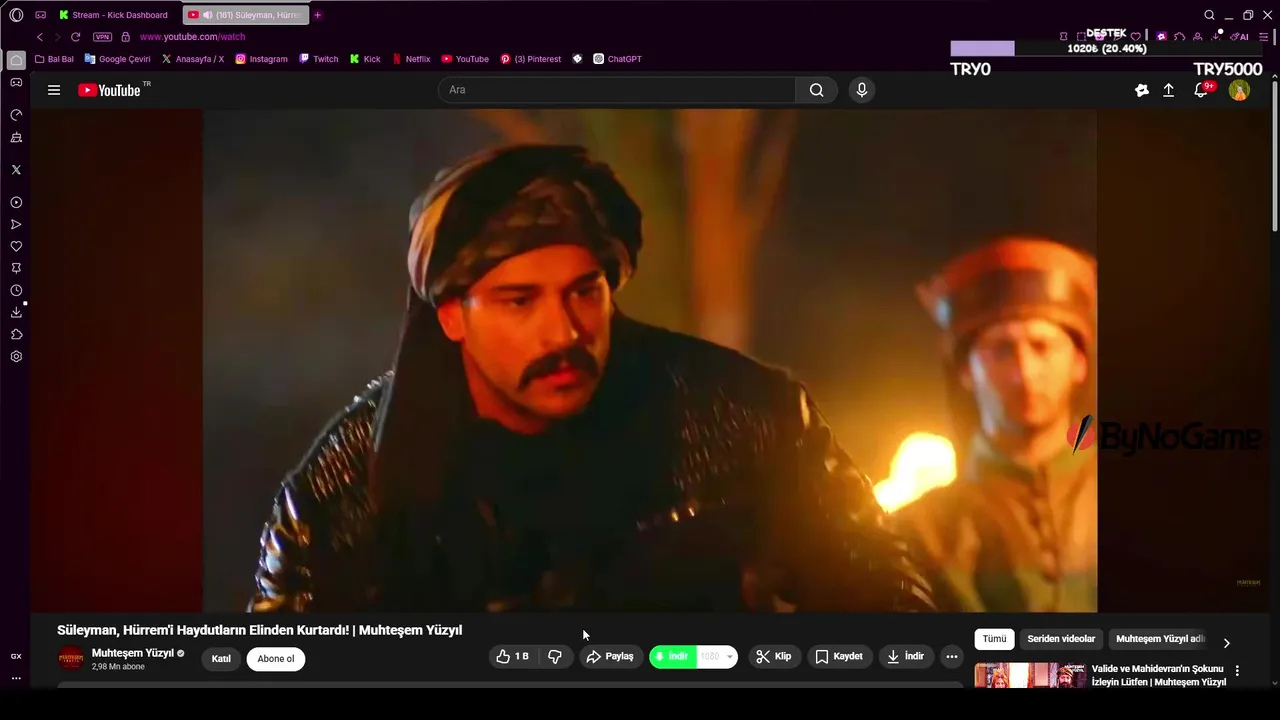This screenshot has width=1280, height=720.
Task: Select Seriden videolar chip
Action: coord(1061,639)
